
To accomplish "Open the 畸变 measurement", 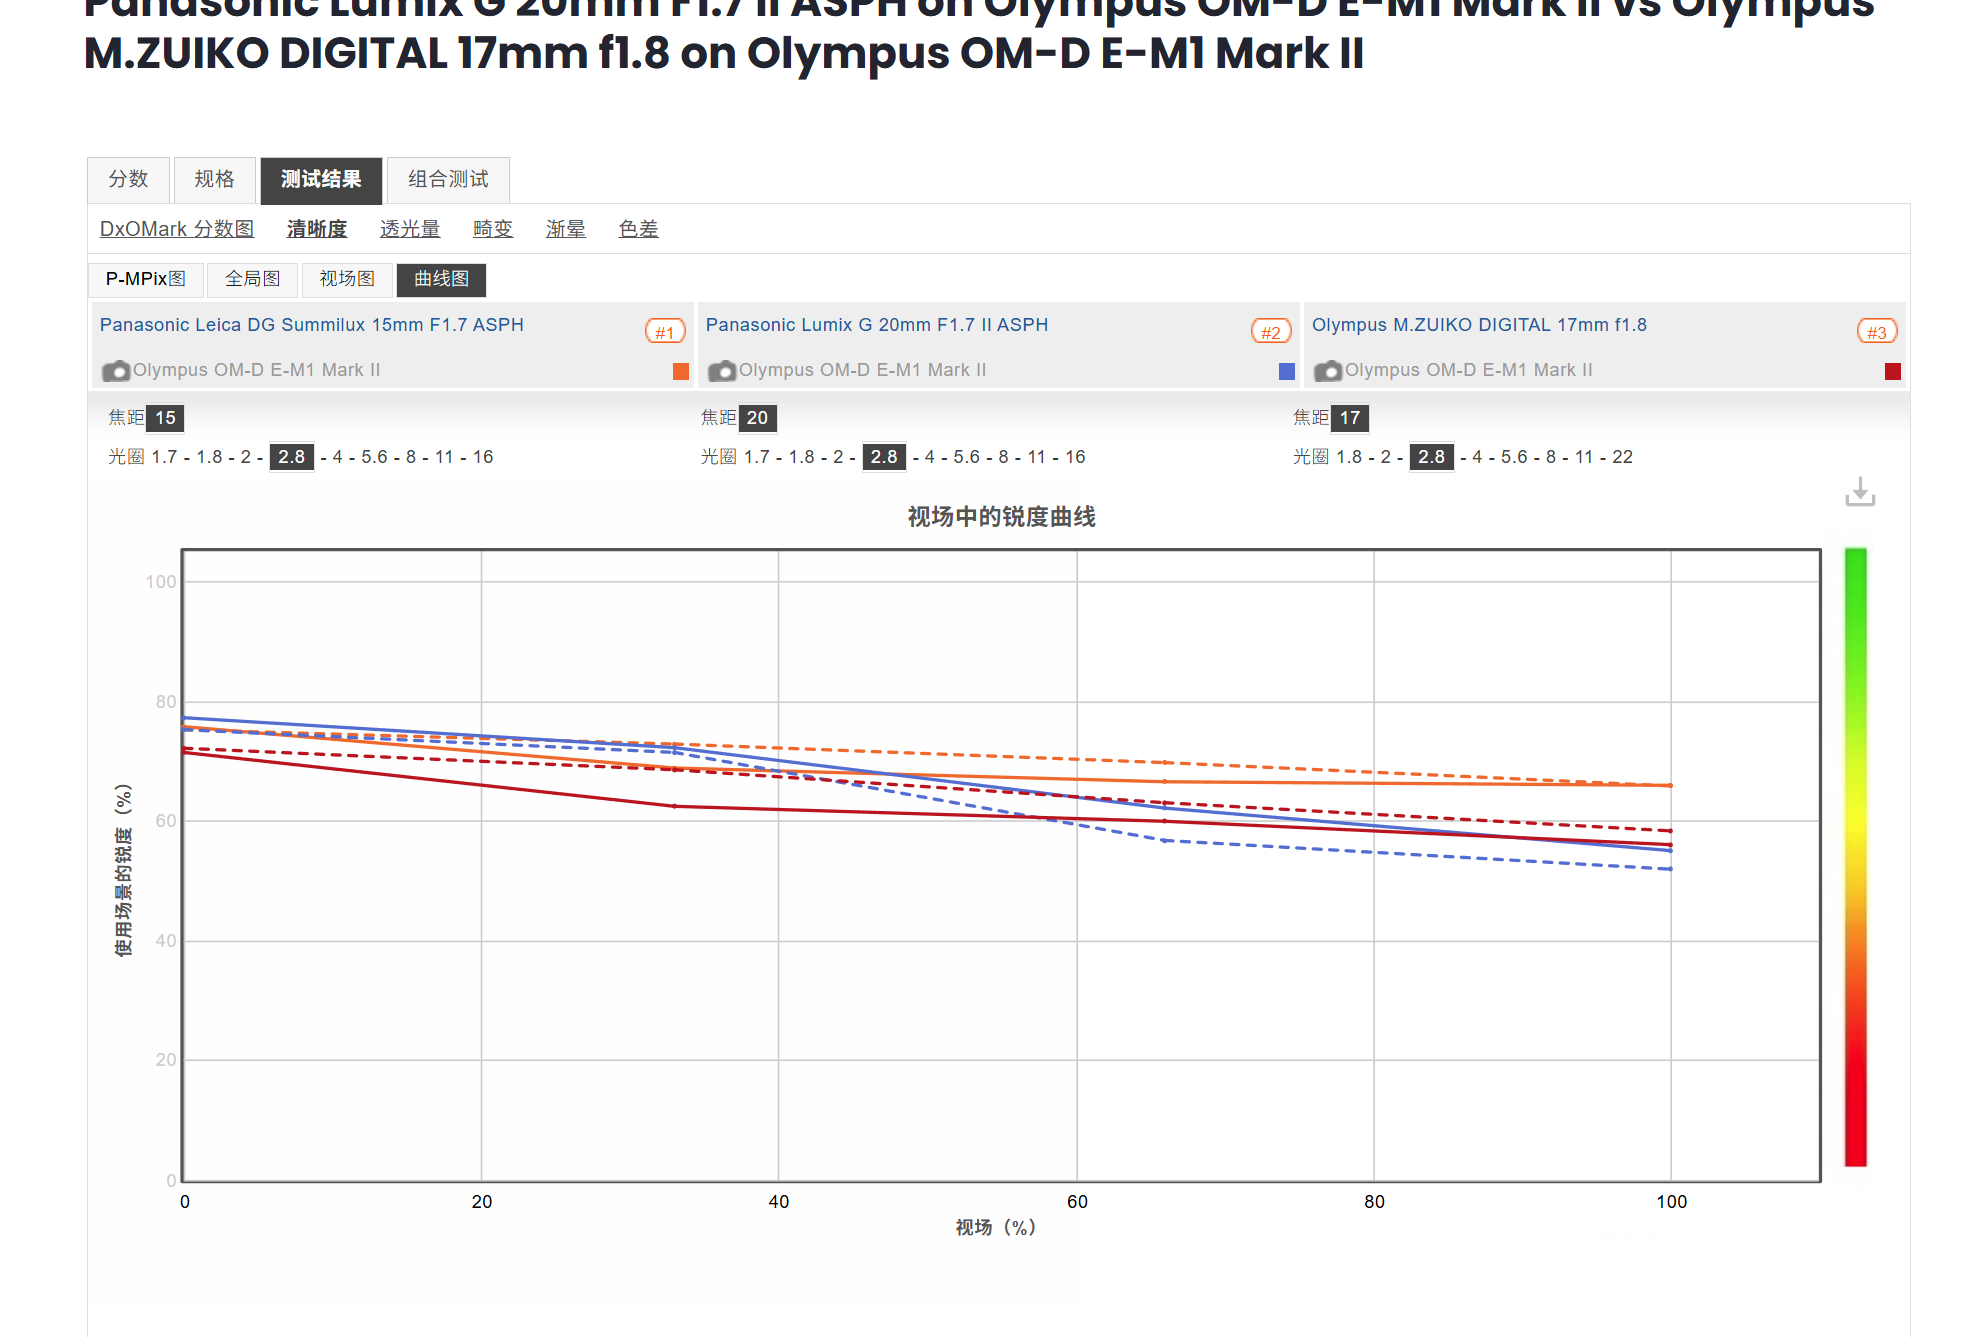I will [493, 229].
